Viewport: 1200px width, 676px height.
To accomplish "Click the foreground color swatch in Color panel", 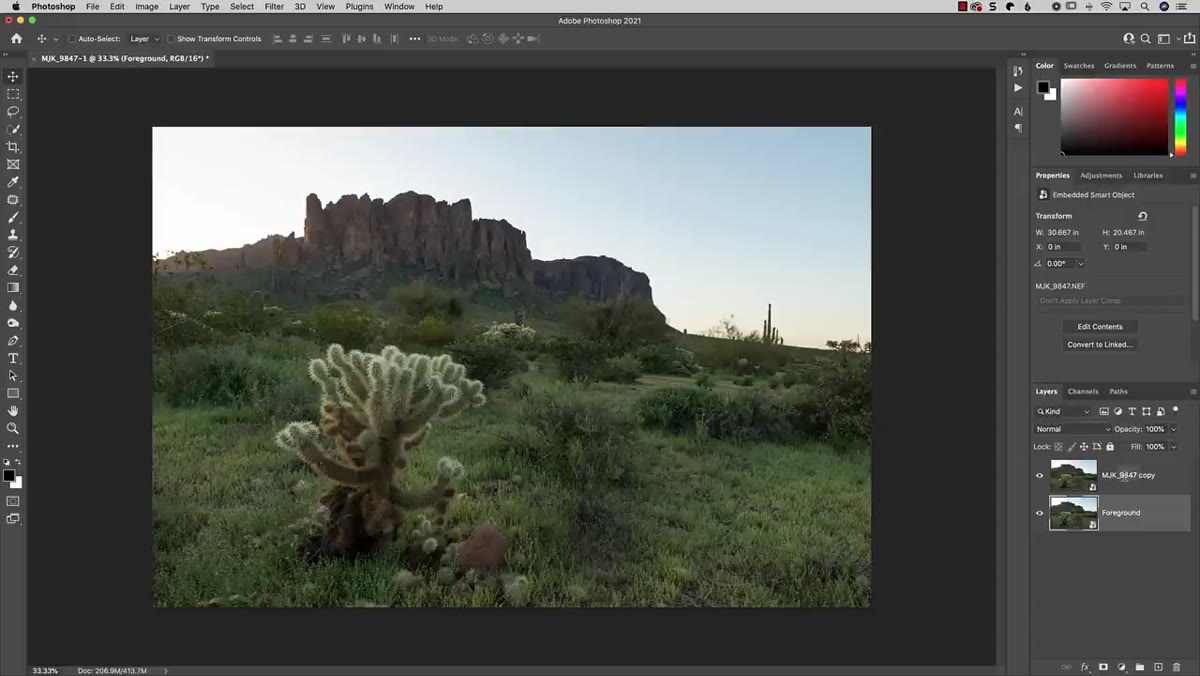I will pos(1043,87).
